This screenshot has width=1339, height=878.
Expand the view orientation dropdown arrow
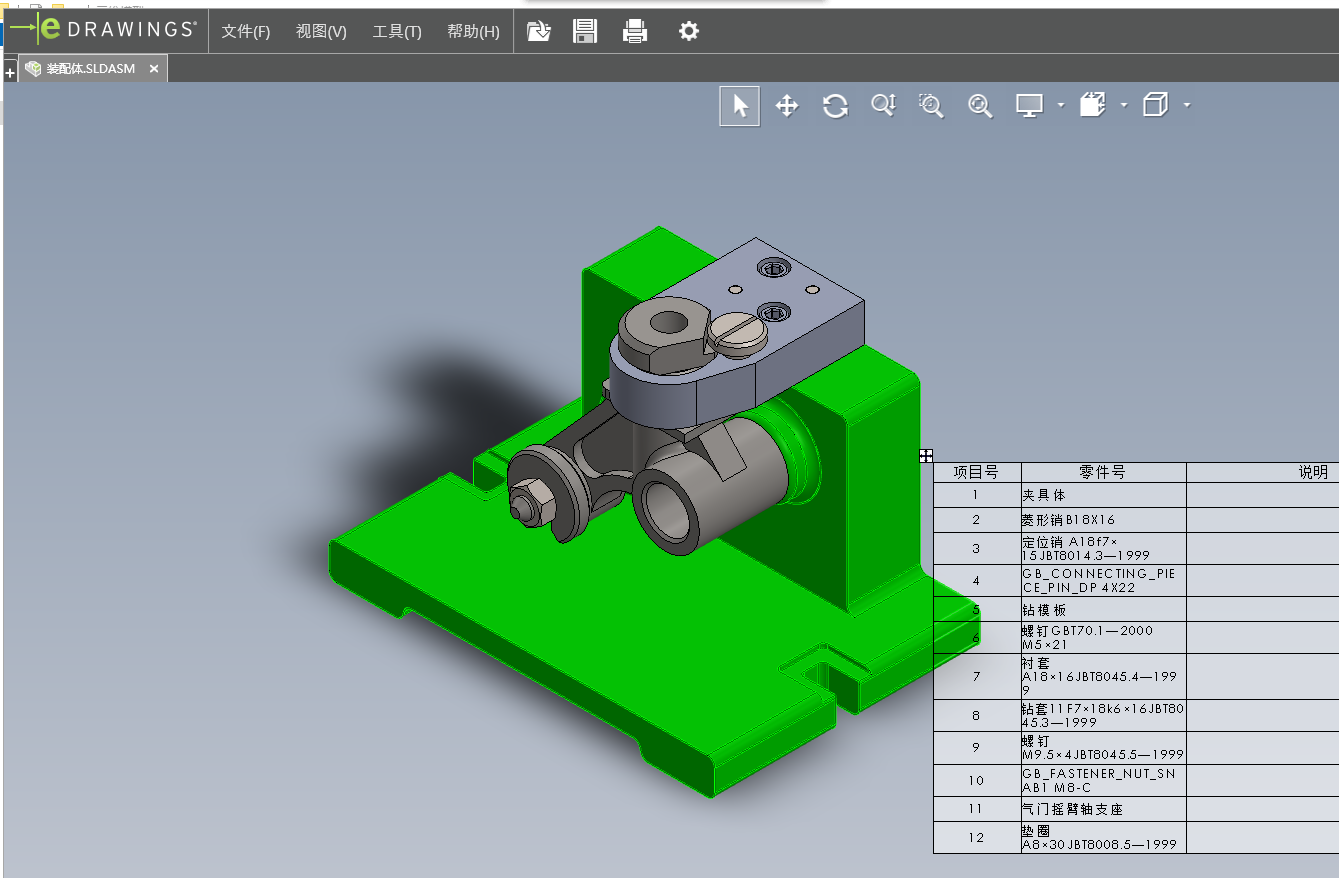click(x=1124, y=105)
